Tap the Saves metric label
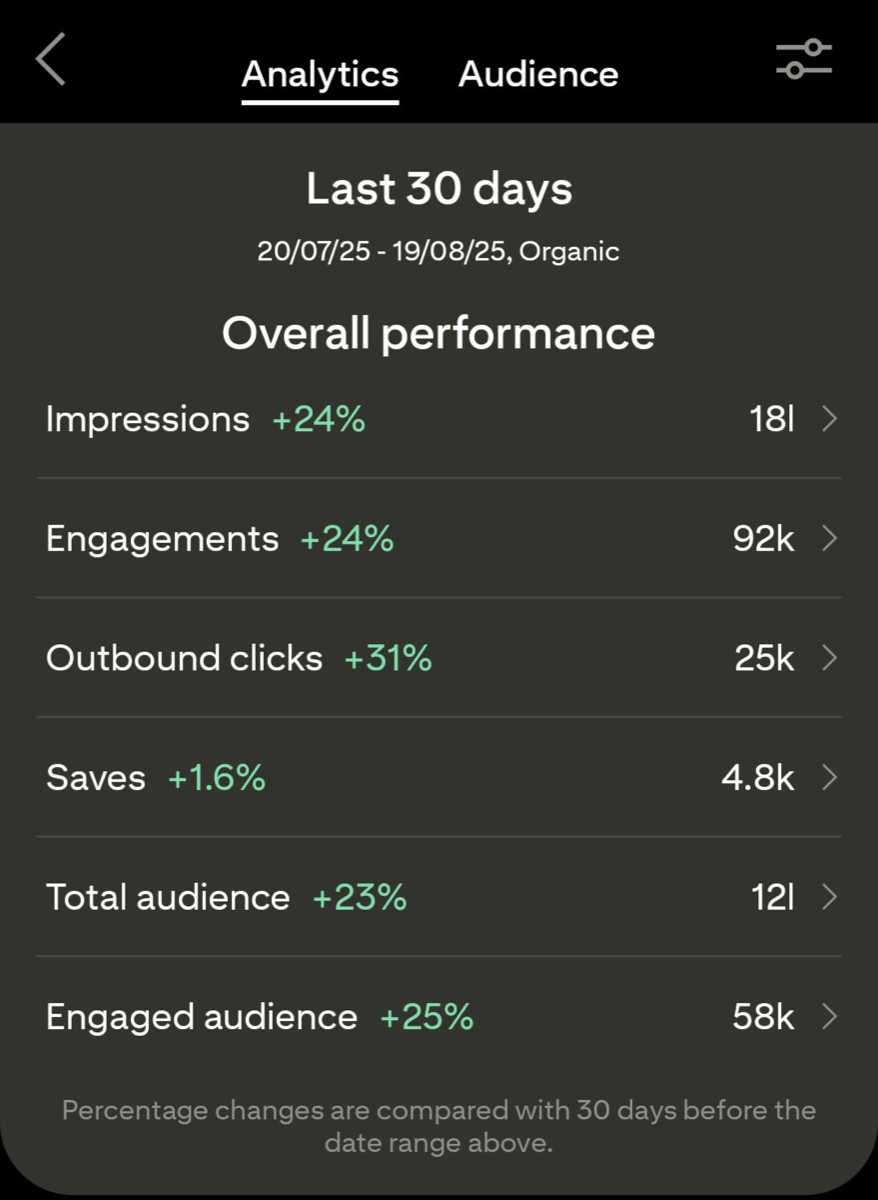 coord(95,777)
